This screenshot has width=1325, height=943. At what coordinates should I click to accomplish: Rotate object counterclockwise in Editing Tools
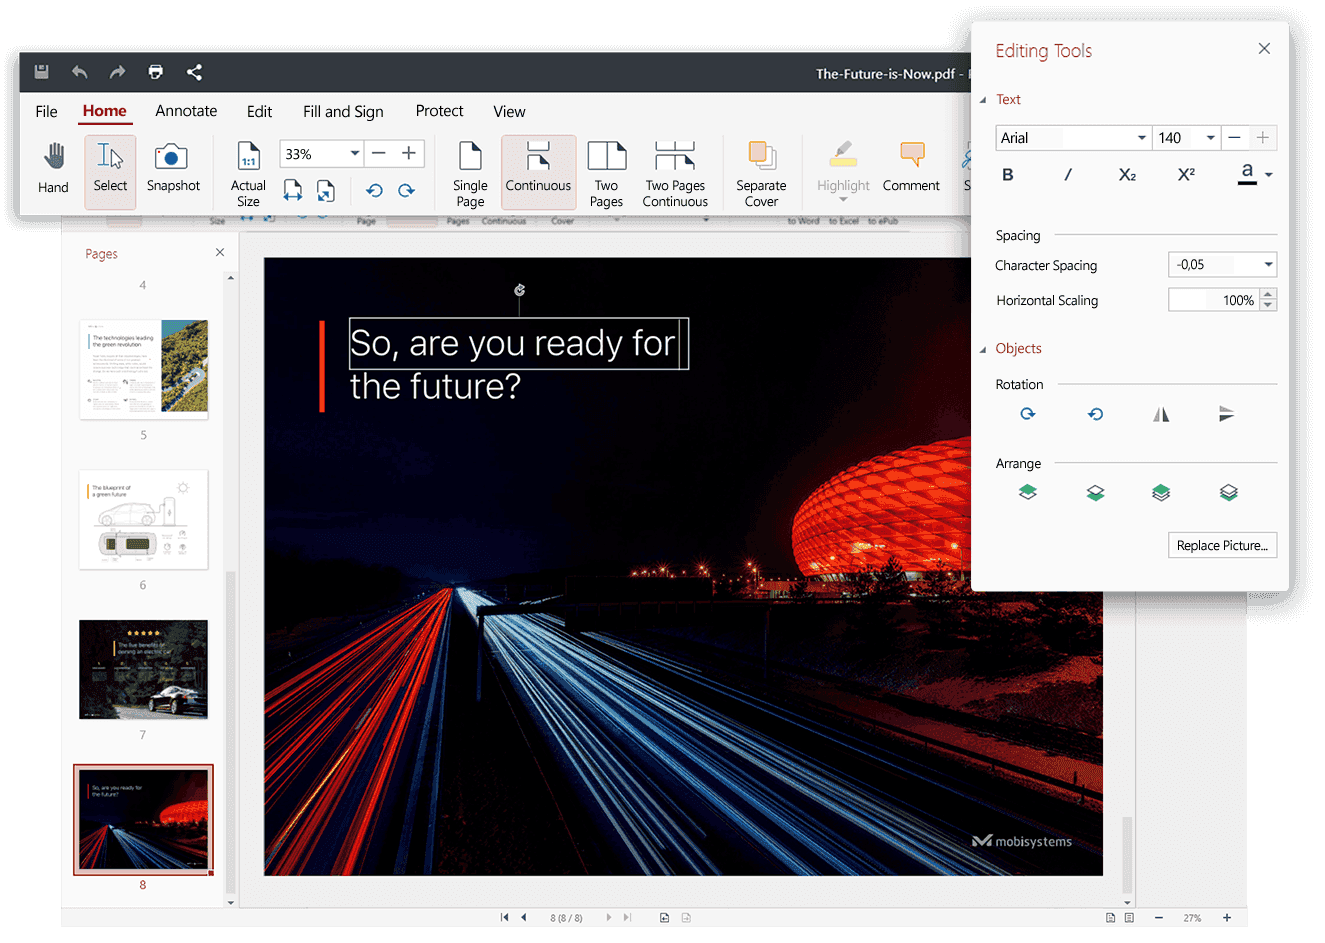click(1095, 414)
